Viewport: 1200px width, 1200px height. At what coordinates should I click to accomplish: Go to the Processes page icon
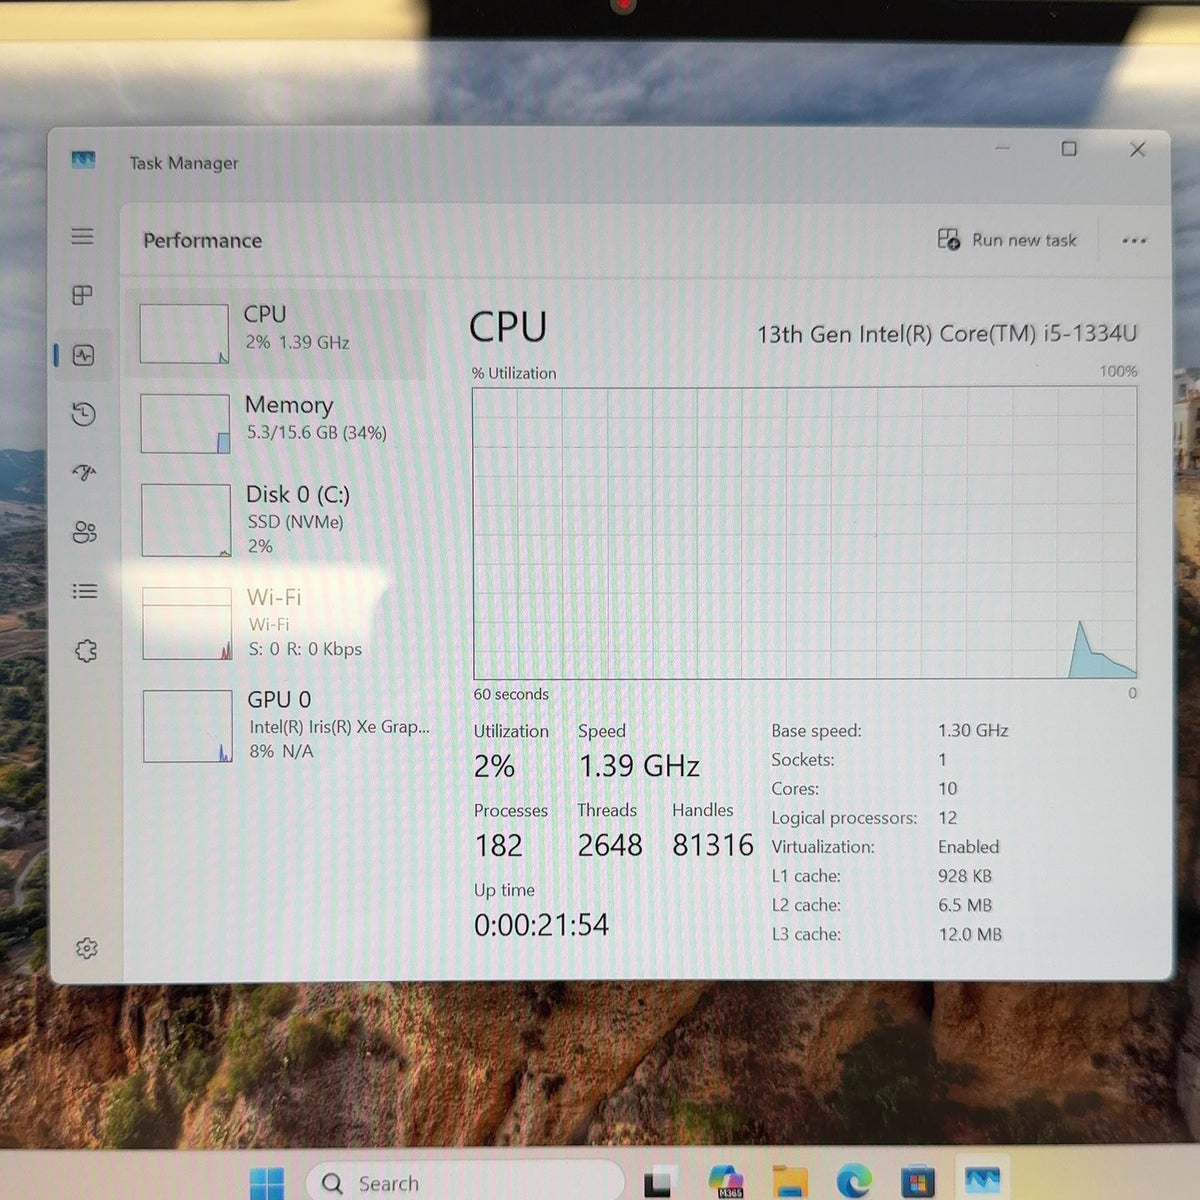pos(83,295)
